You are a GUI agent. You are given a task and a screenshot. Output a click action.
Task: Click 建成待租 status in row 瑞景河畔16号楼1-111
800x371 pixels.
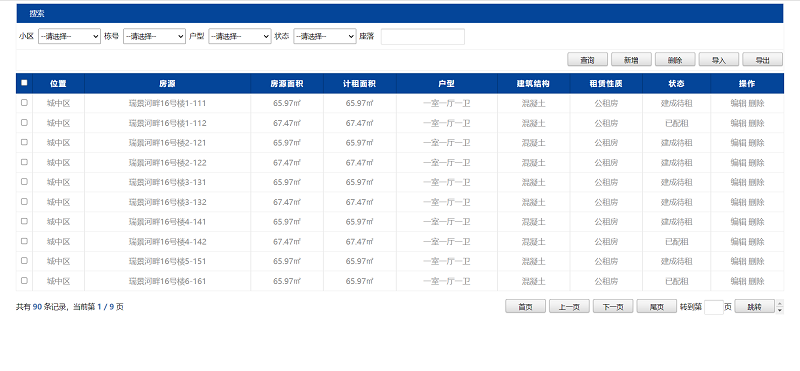coord(677,103)
